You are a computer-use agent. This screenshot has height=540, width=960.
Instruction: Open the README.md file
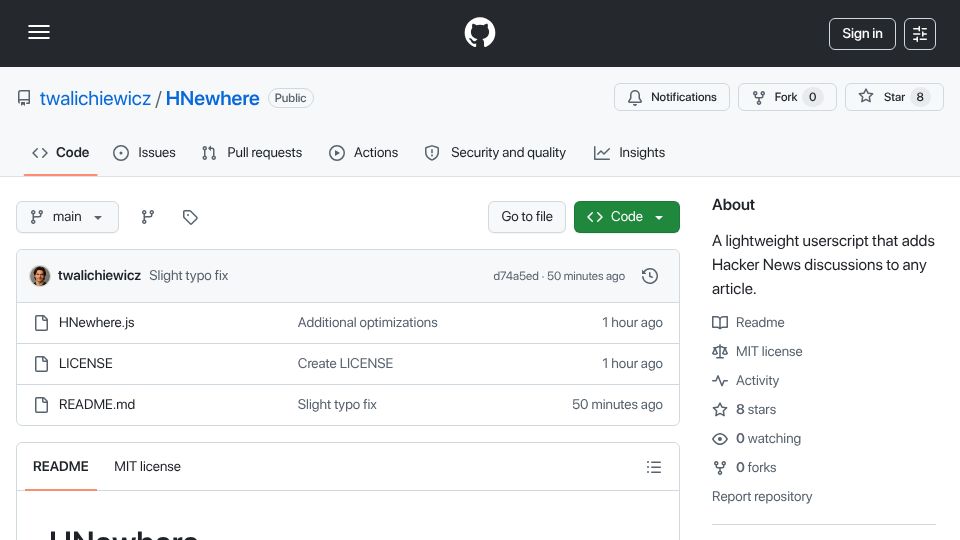tap(97, 405)
